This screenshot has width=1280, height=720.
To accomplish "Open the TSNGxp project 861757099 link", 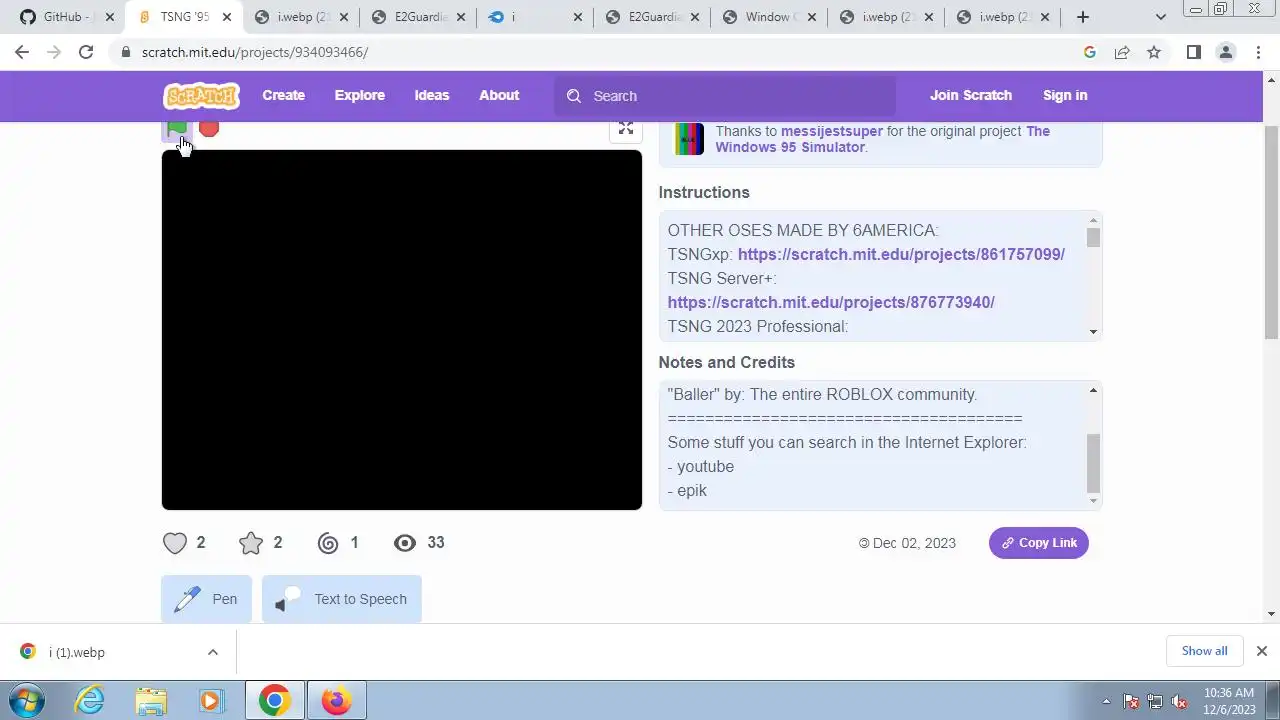I will [x=901, y=254].
